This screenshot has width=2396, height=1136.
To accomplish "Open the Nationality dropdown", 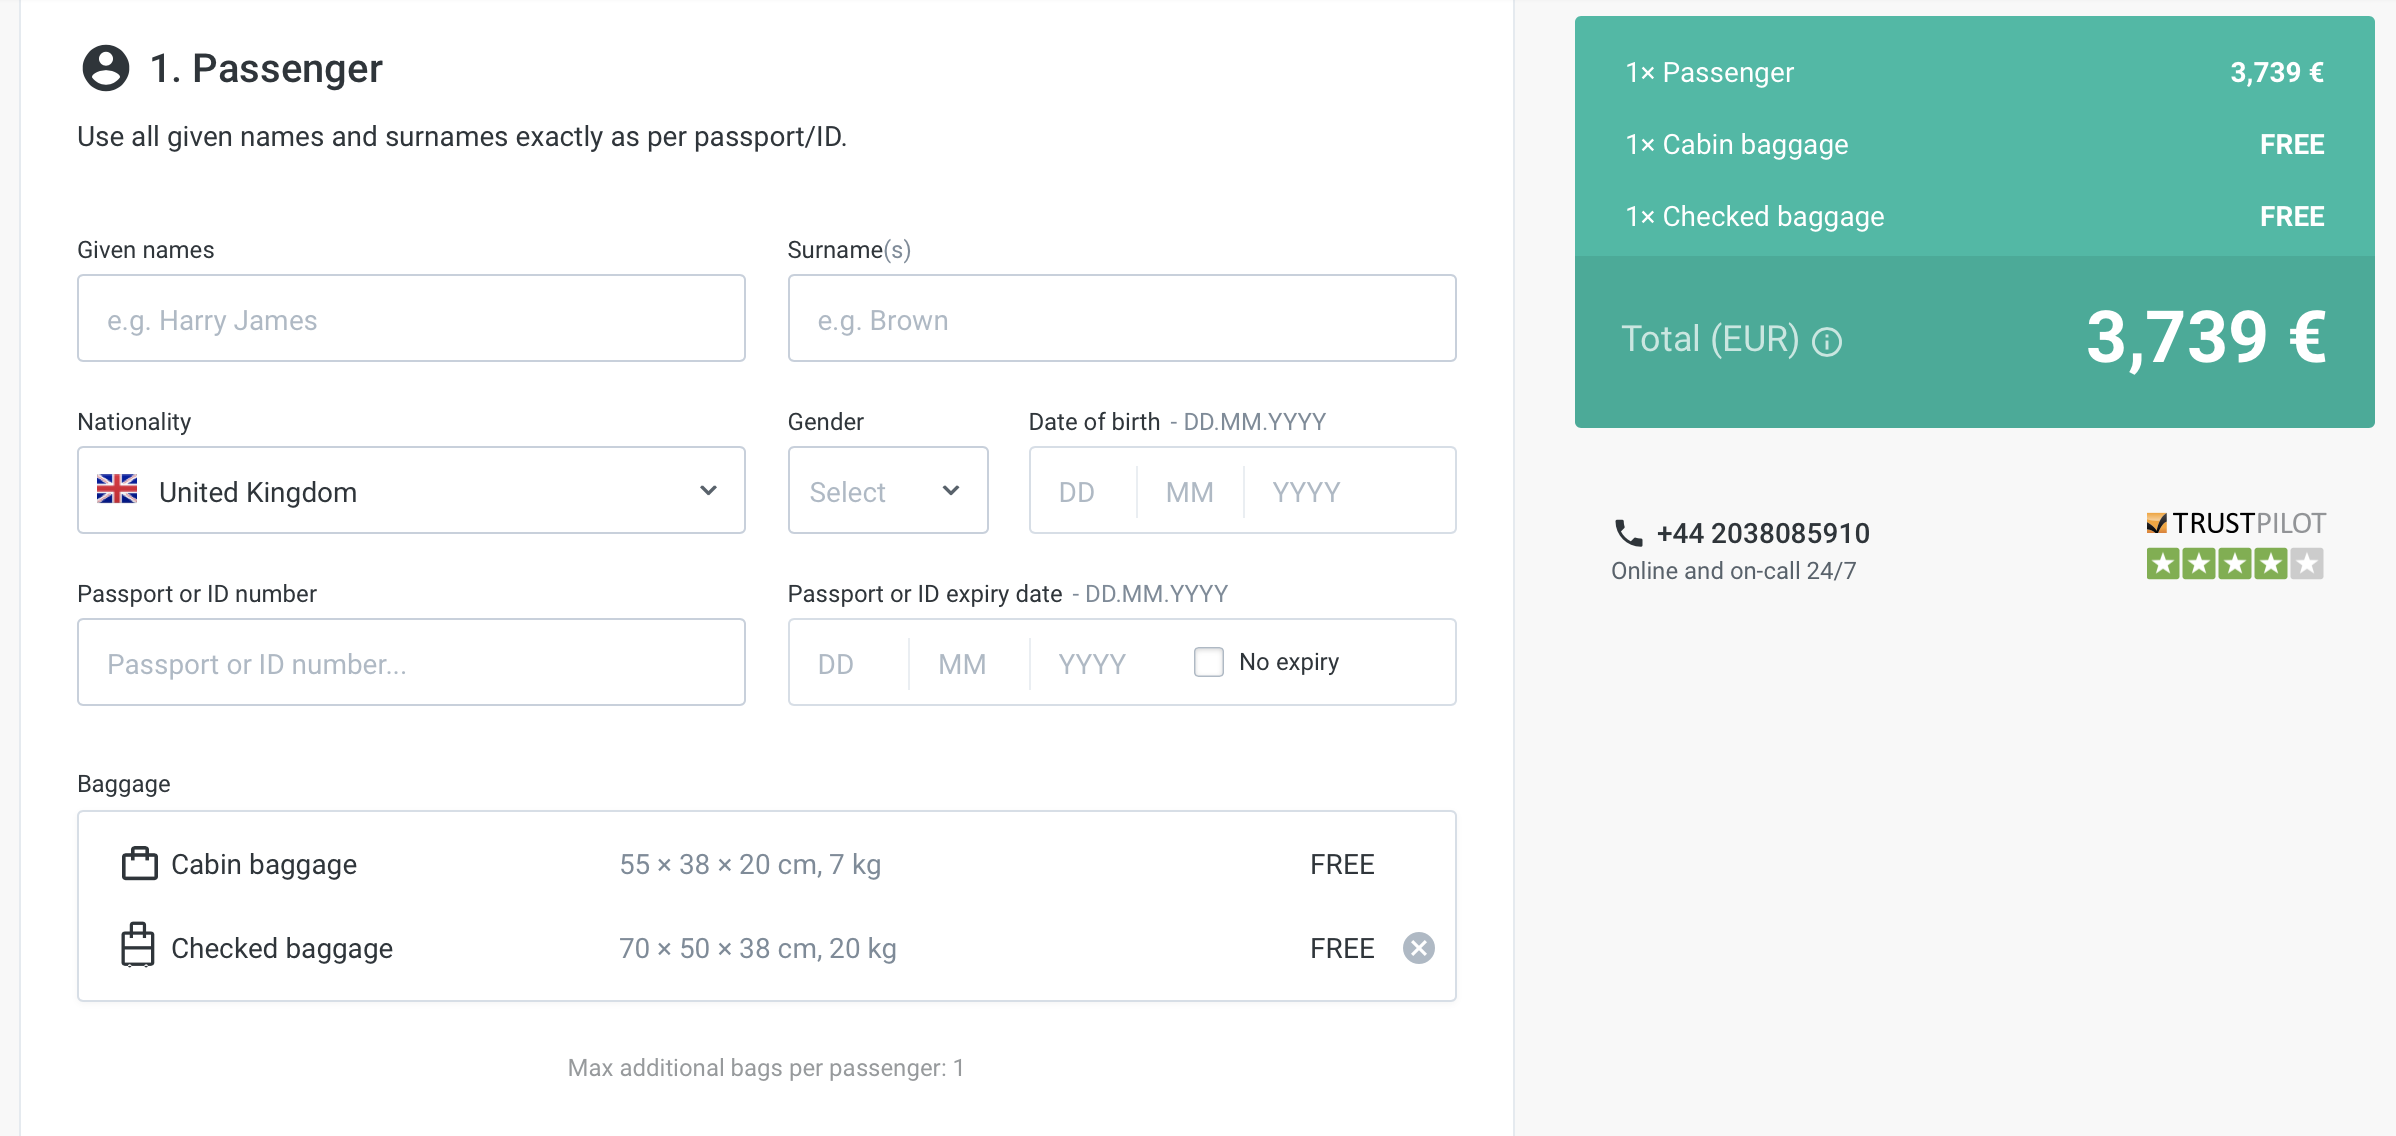I will pyautogui.click(x=410, y=491).
